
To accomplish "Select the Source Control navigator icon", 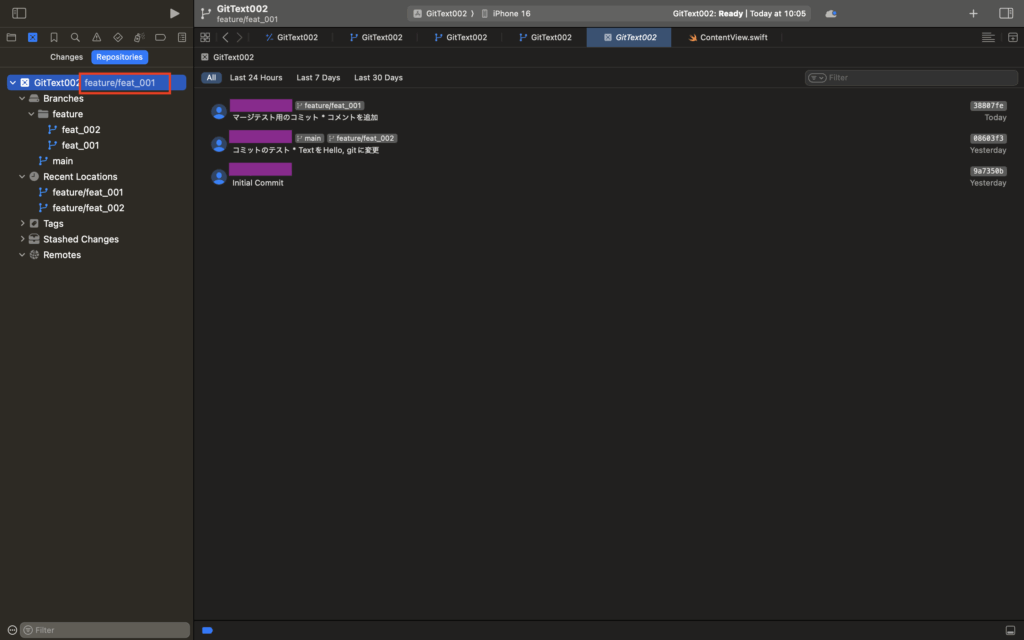I will 33,37.
